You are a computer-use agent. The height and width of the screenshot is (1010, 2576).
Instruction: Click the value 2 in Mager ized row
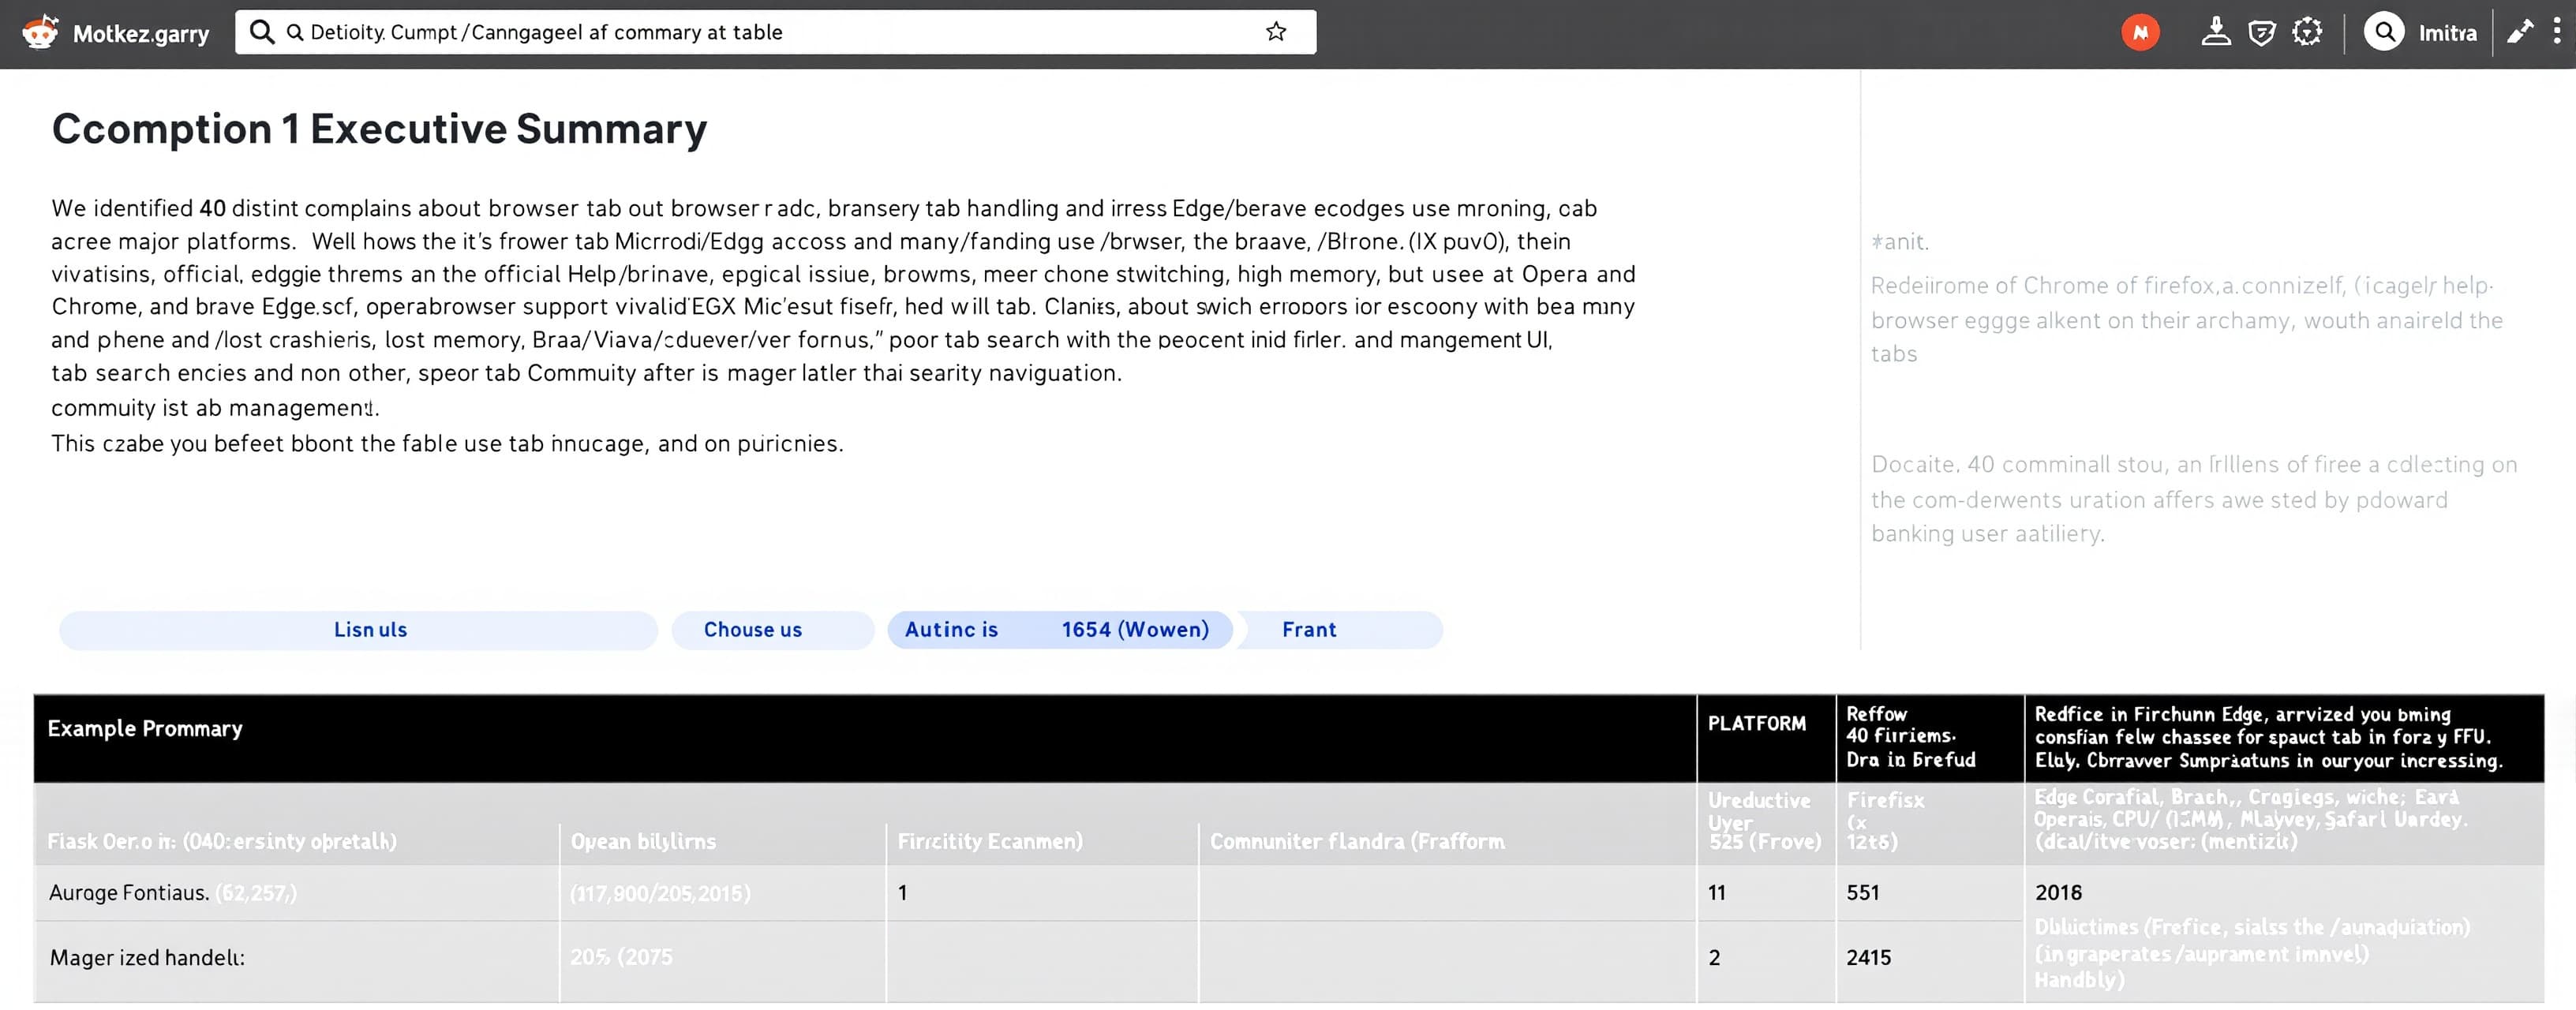click(1714, 958)
